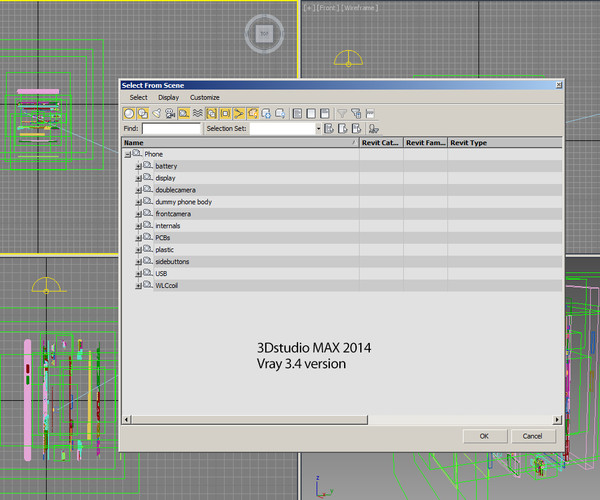Click the Select Invert toolbar icon
This screenshot has width=600, height=500.
point(325,113)
